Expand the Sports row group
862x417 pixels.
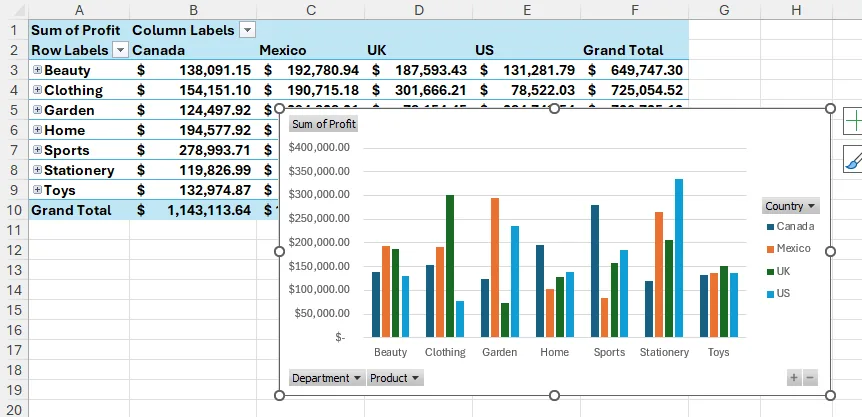point(37,150)
